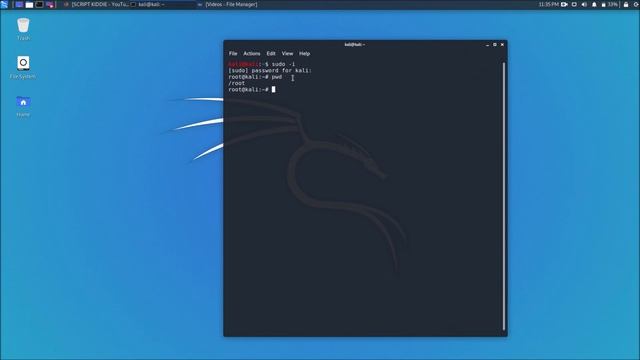Click the 11:35 PM panel clock
Viewport: 640px width, 360px height.
pyautogui.click(x=548, y=4)
